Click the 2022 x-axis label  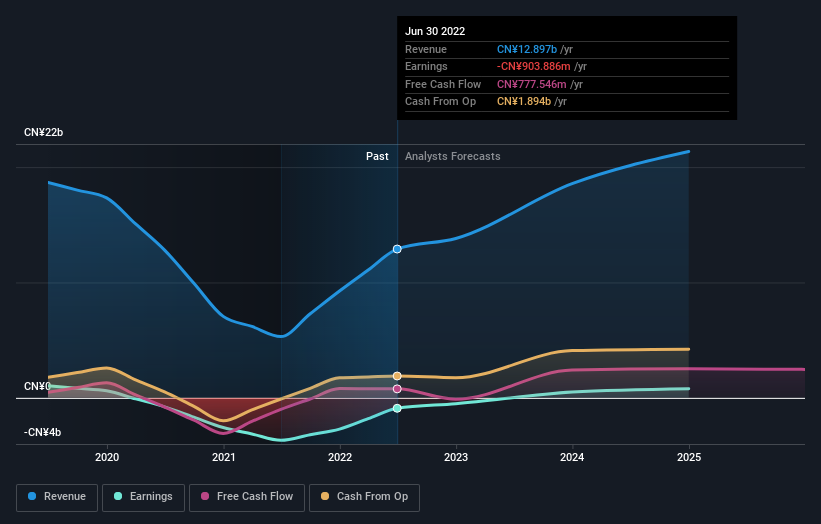tap(340, 458)
